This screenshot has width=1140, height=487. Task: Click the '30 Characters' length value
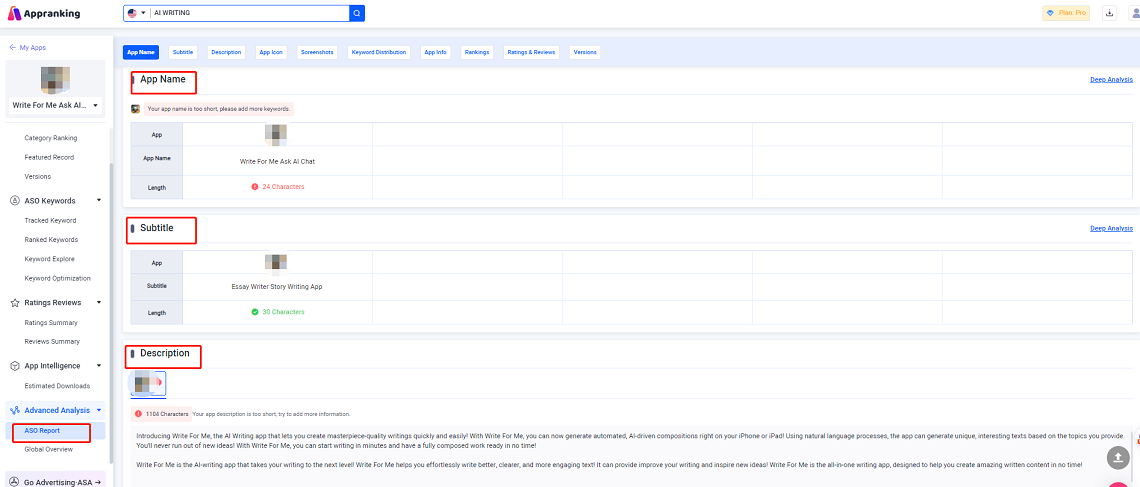pos(284,312)
